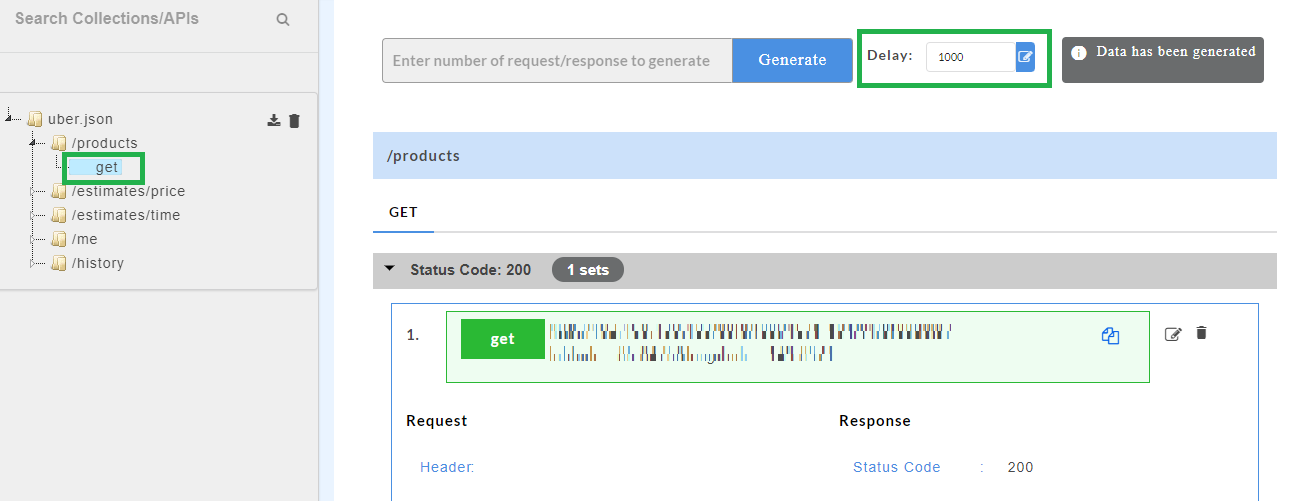Focus the Delay value input field
This screenshot has height=501, width=1295.
[969, 57]
